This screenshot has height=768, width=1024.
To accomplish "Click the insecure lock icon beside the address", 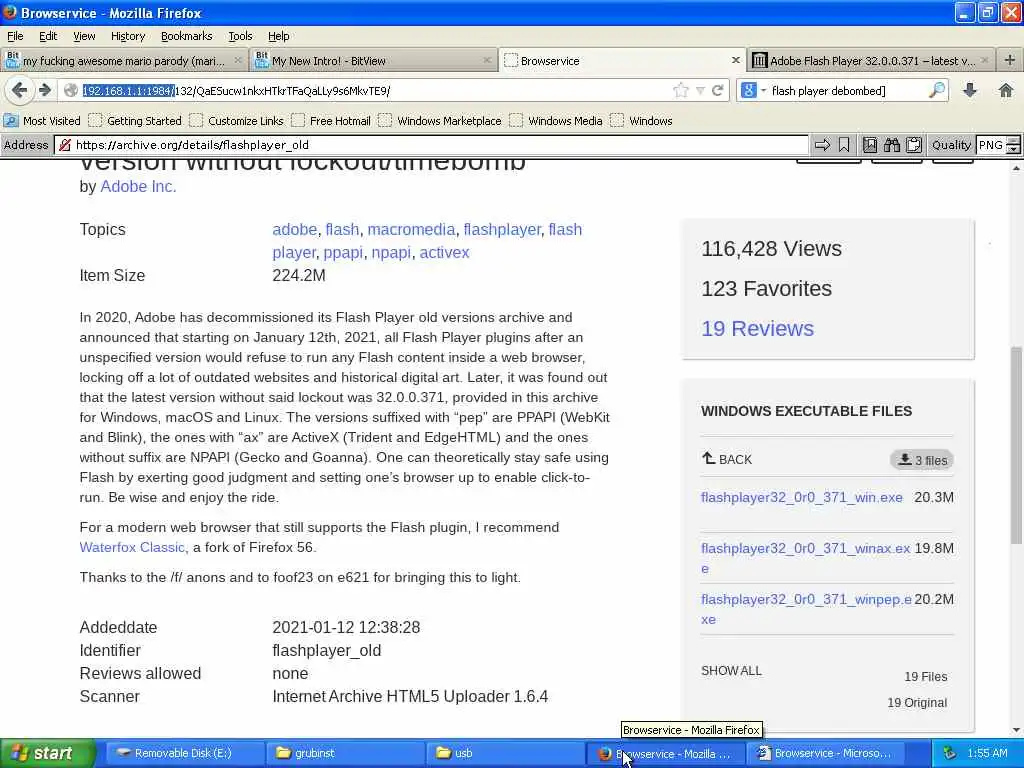I will click(65, 145).
